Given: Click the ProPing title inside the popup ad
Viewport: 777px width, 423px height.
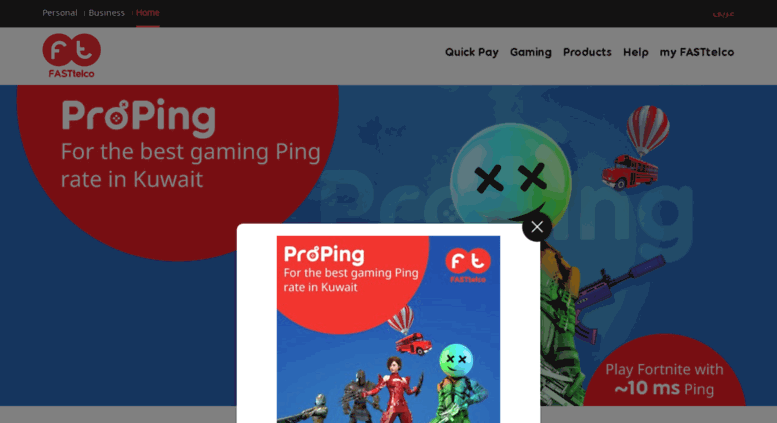Looking at the screenshot, I should tap(324, 255).
